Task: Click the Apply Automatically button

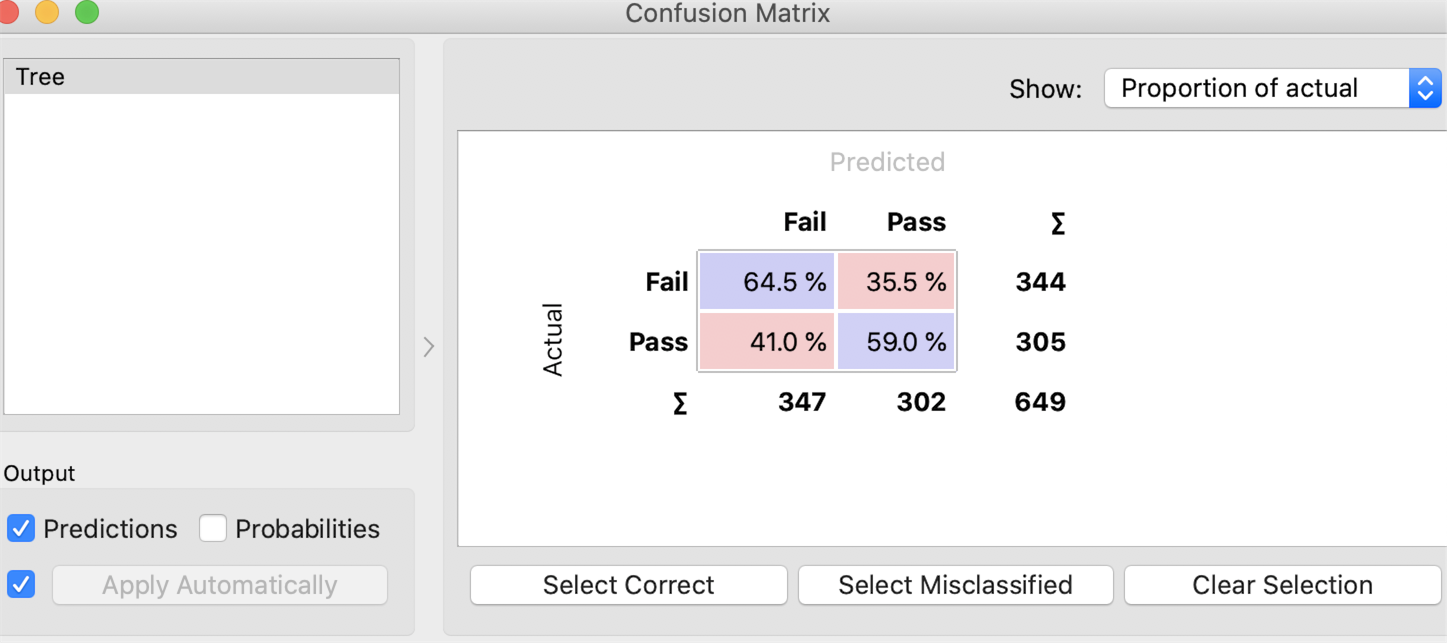Action: click(219, 585)
